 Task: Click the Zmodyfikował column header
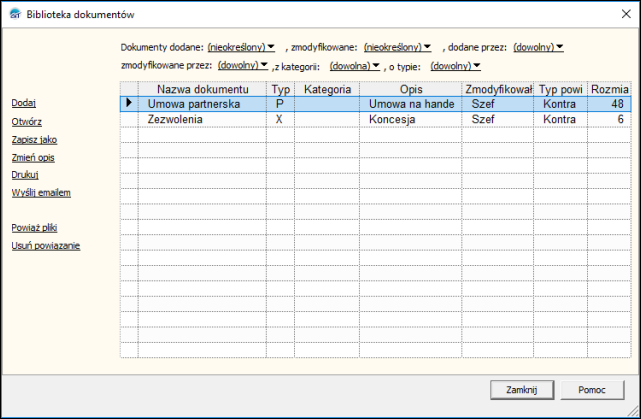pyautogui.click(x=498, y=89)
